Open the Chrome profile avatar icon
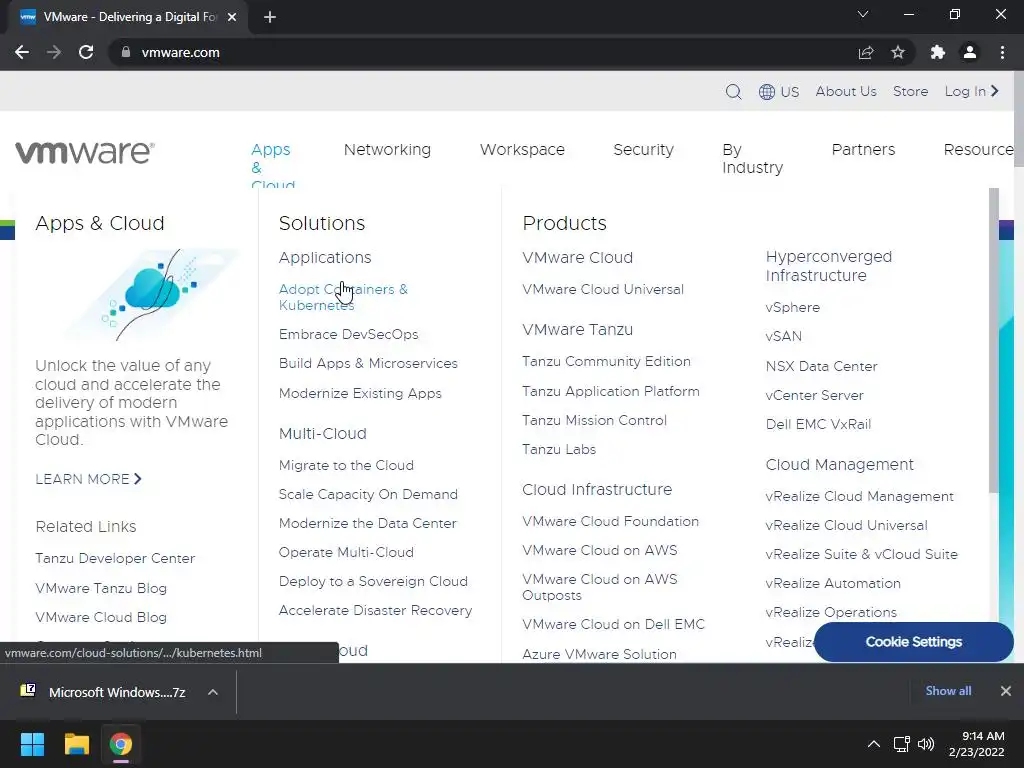This screenshot has height=768, width=1024. (x=970, y=52)
